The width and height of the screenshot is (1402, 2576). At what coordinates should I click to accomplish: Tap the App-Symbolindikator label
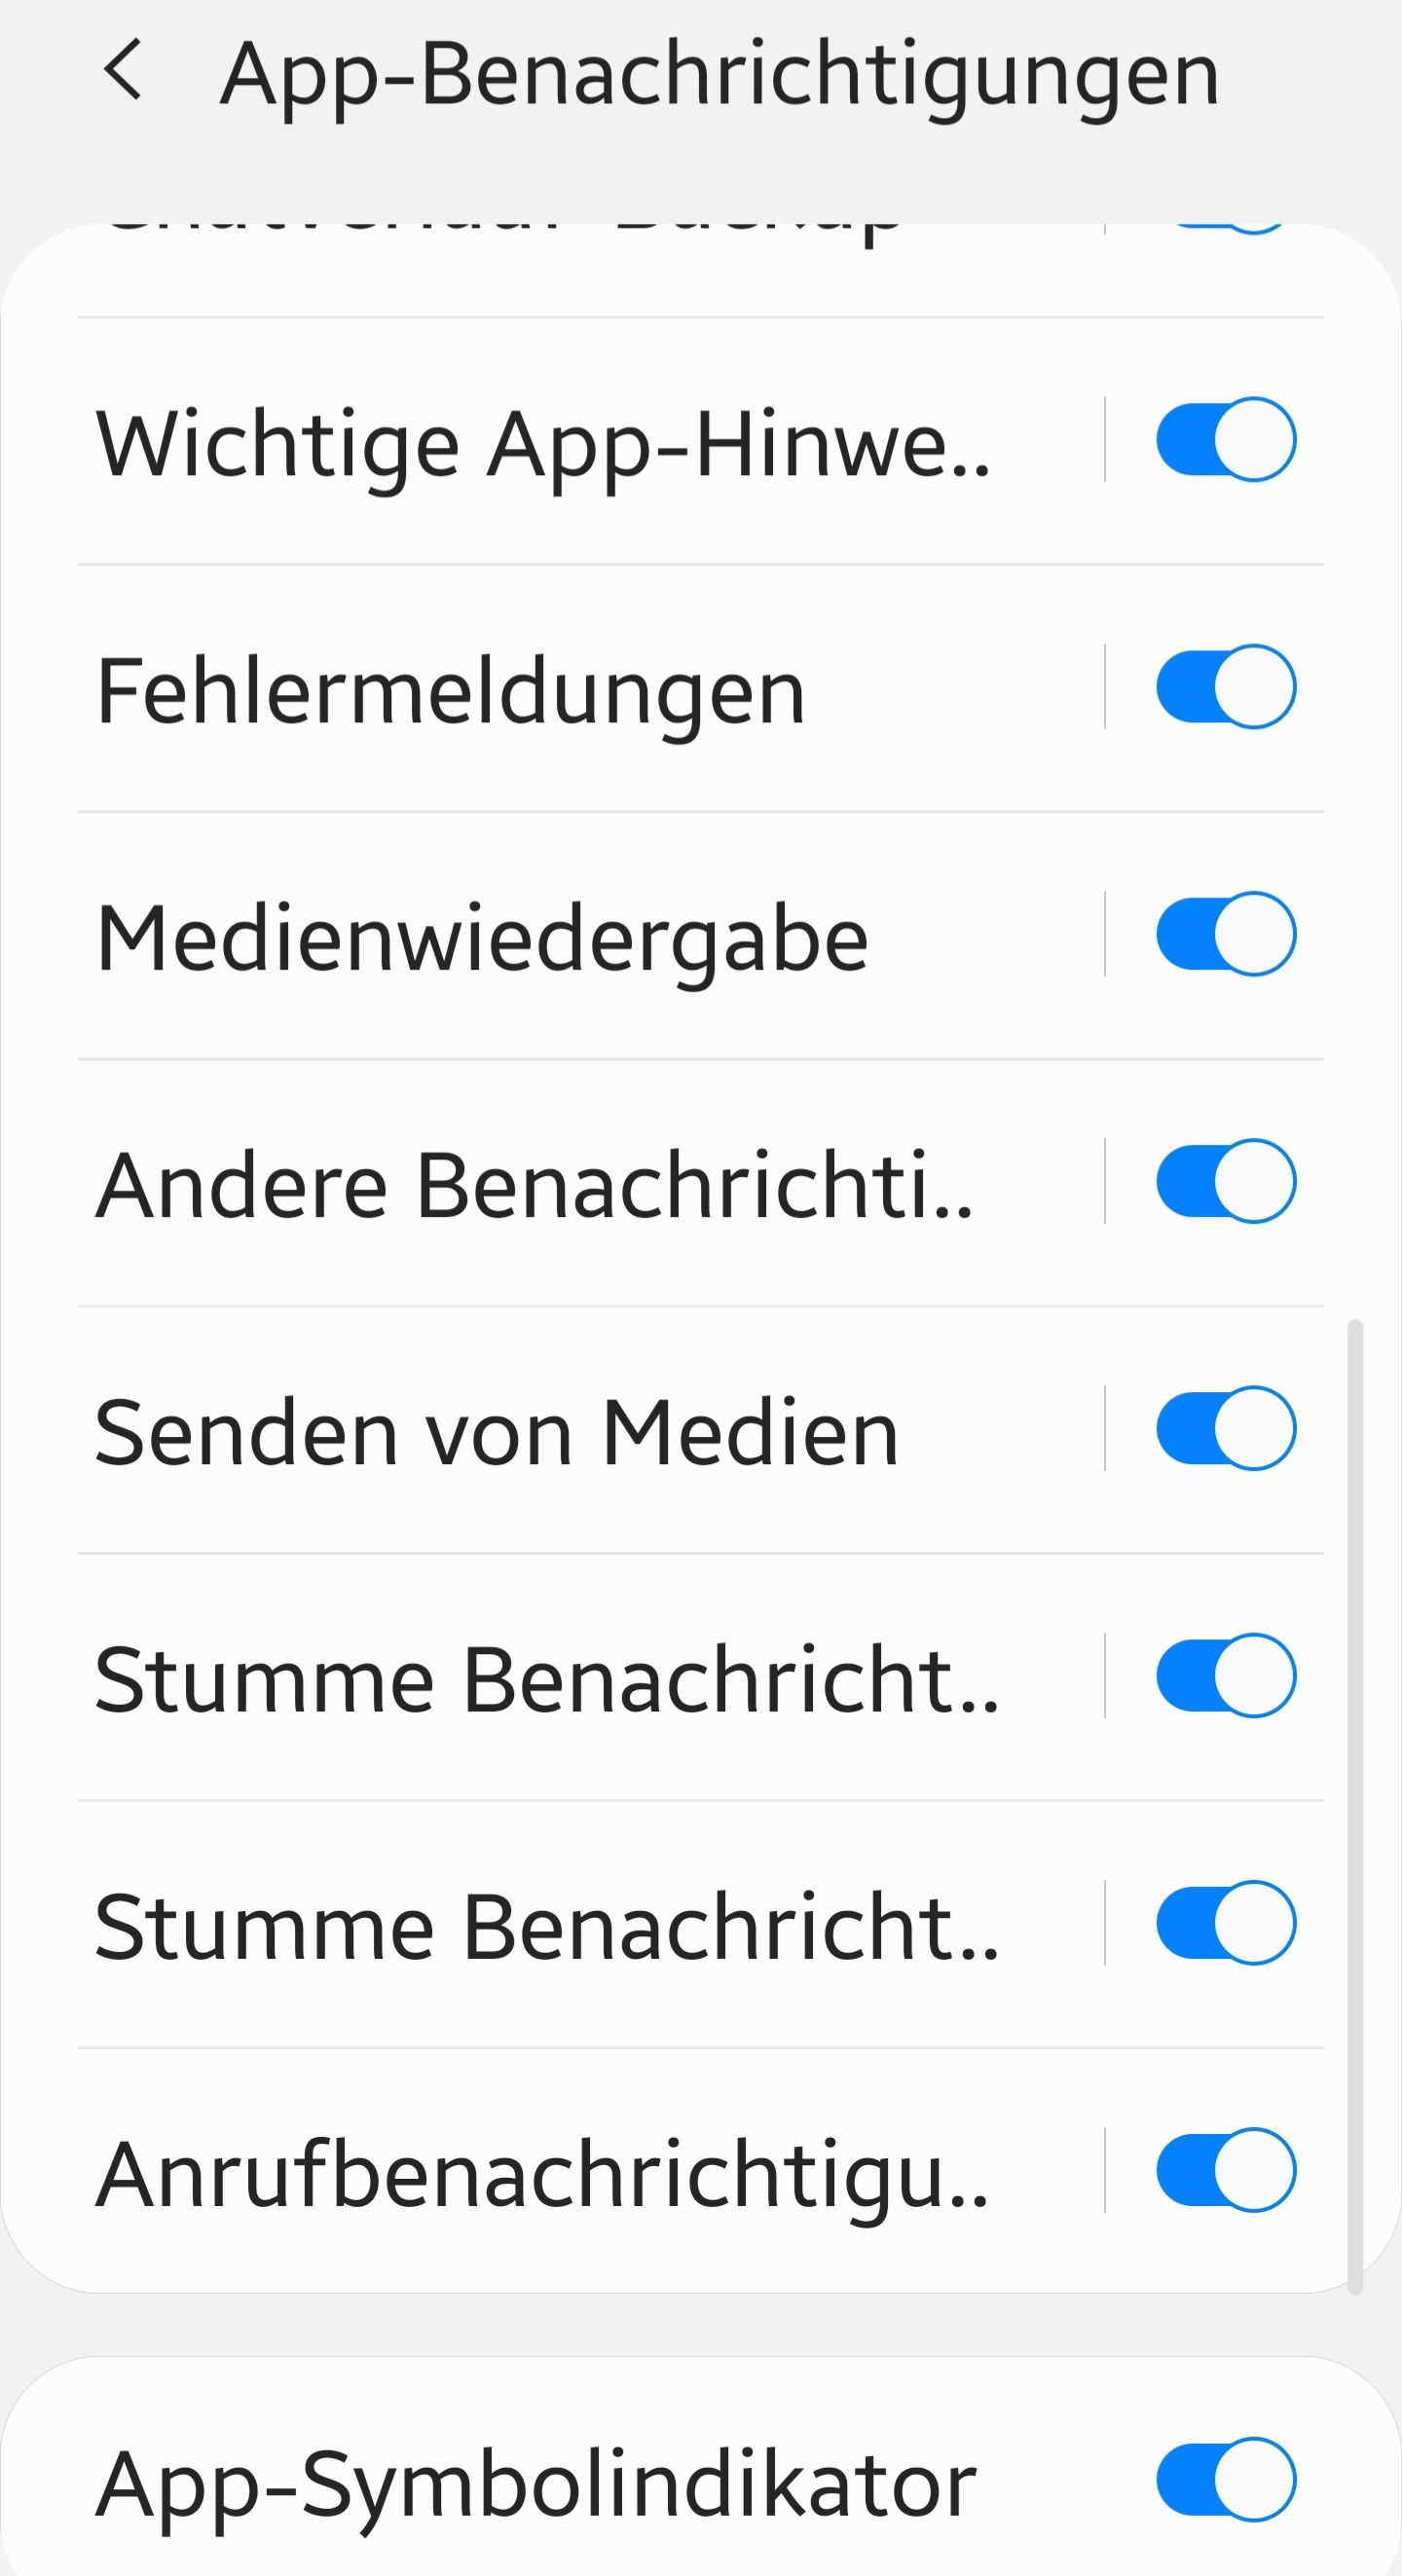536,2483
